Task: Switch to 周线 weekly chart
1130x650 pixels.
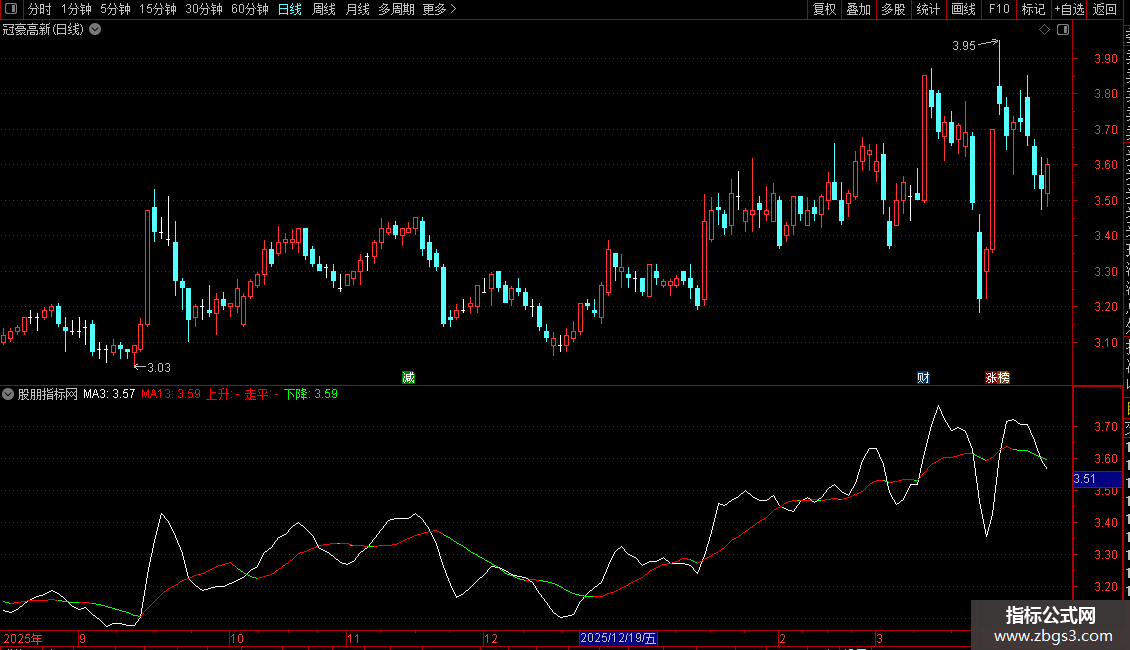Action: point(324,9)
